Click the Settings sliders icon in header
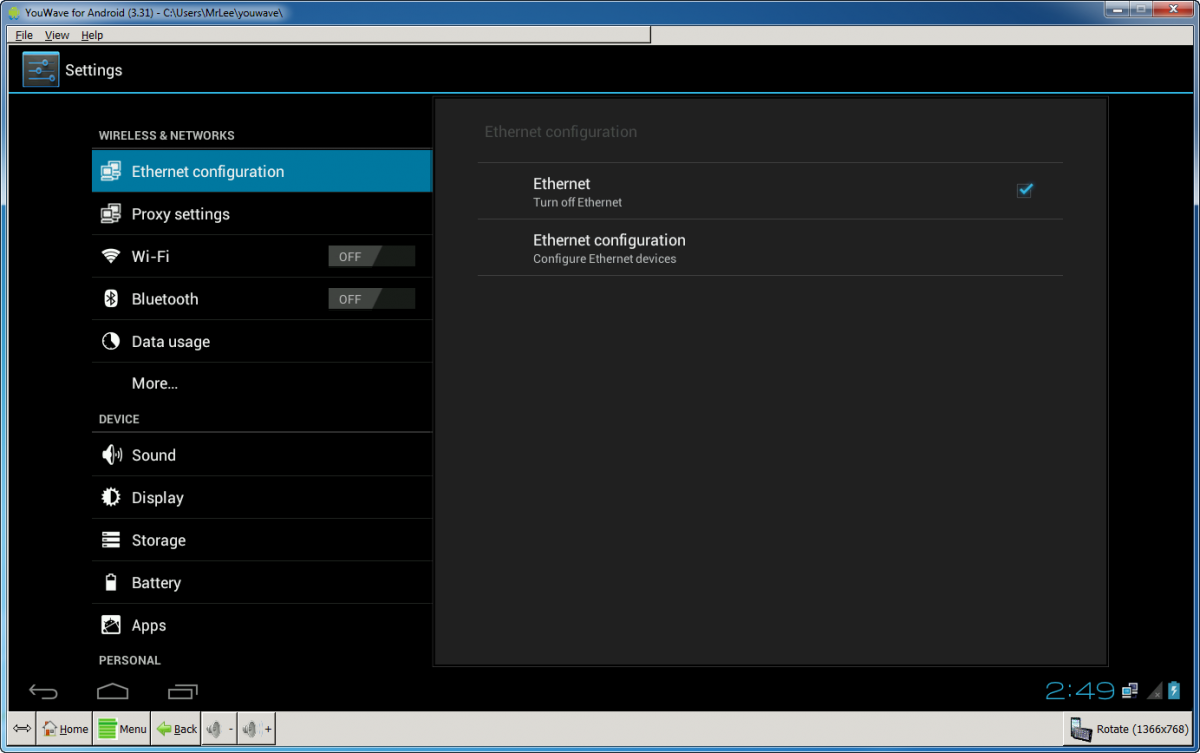The image size is (1200, 753). coord(41,70)
